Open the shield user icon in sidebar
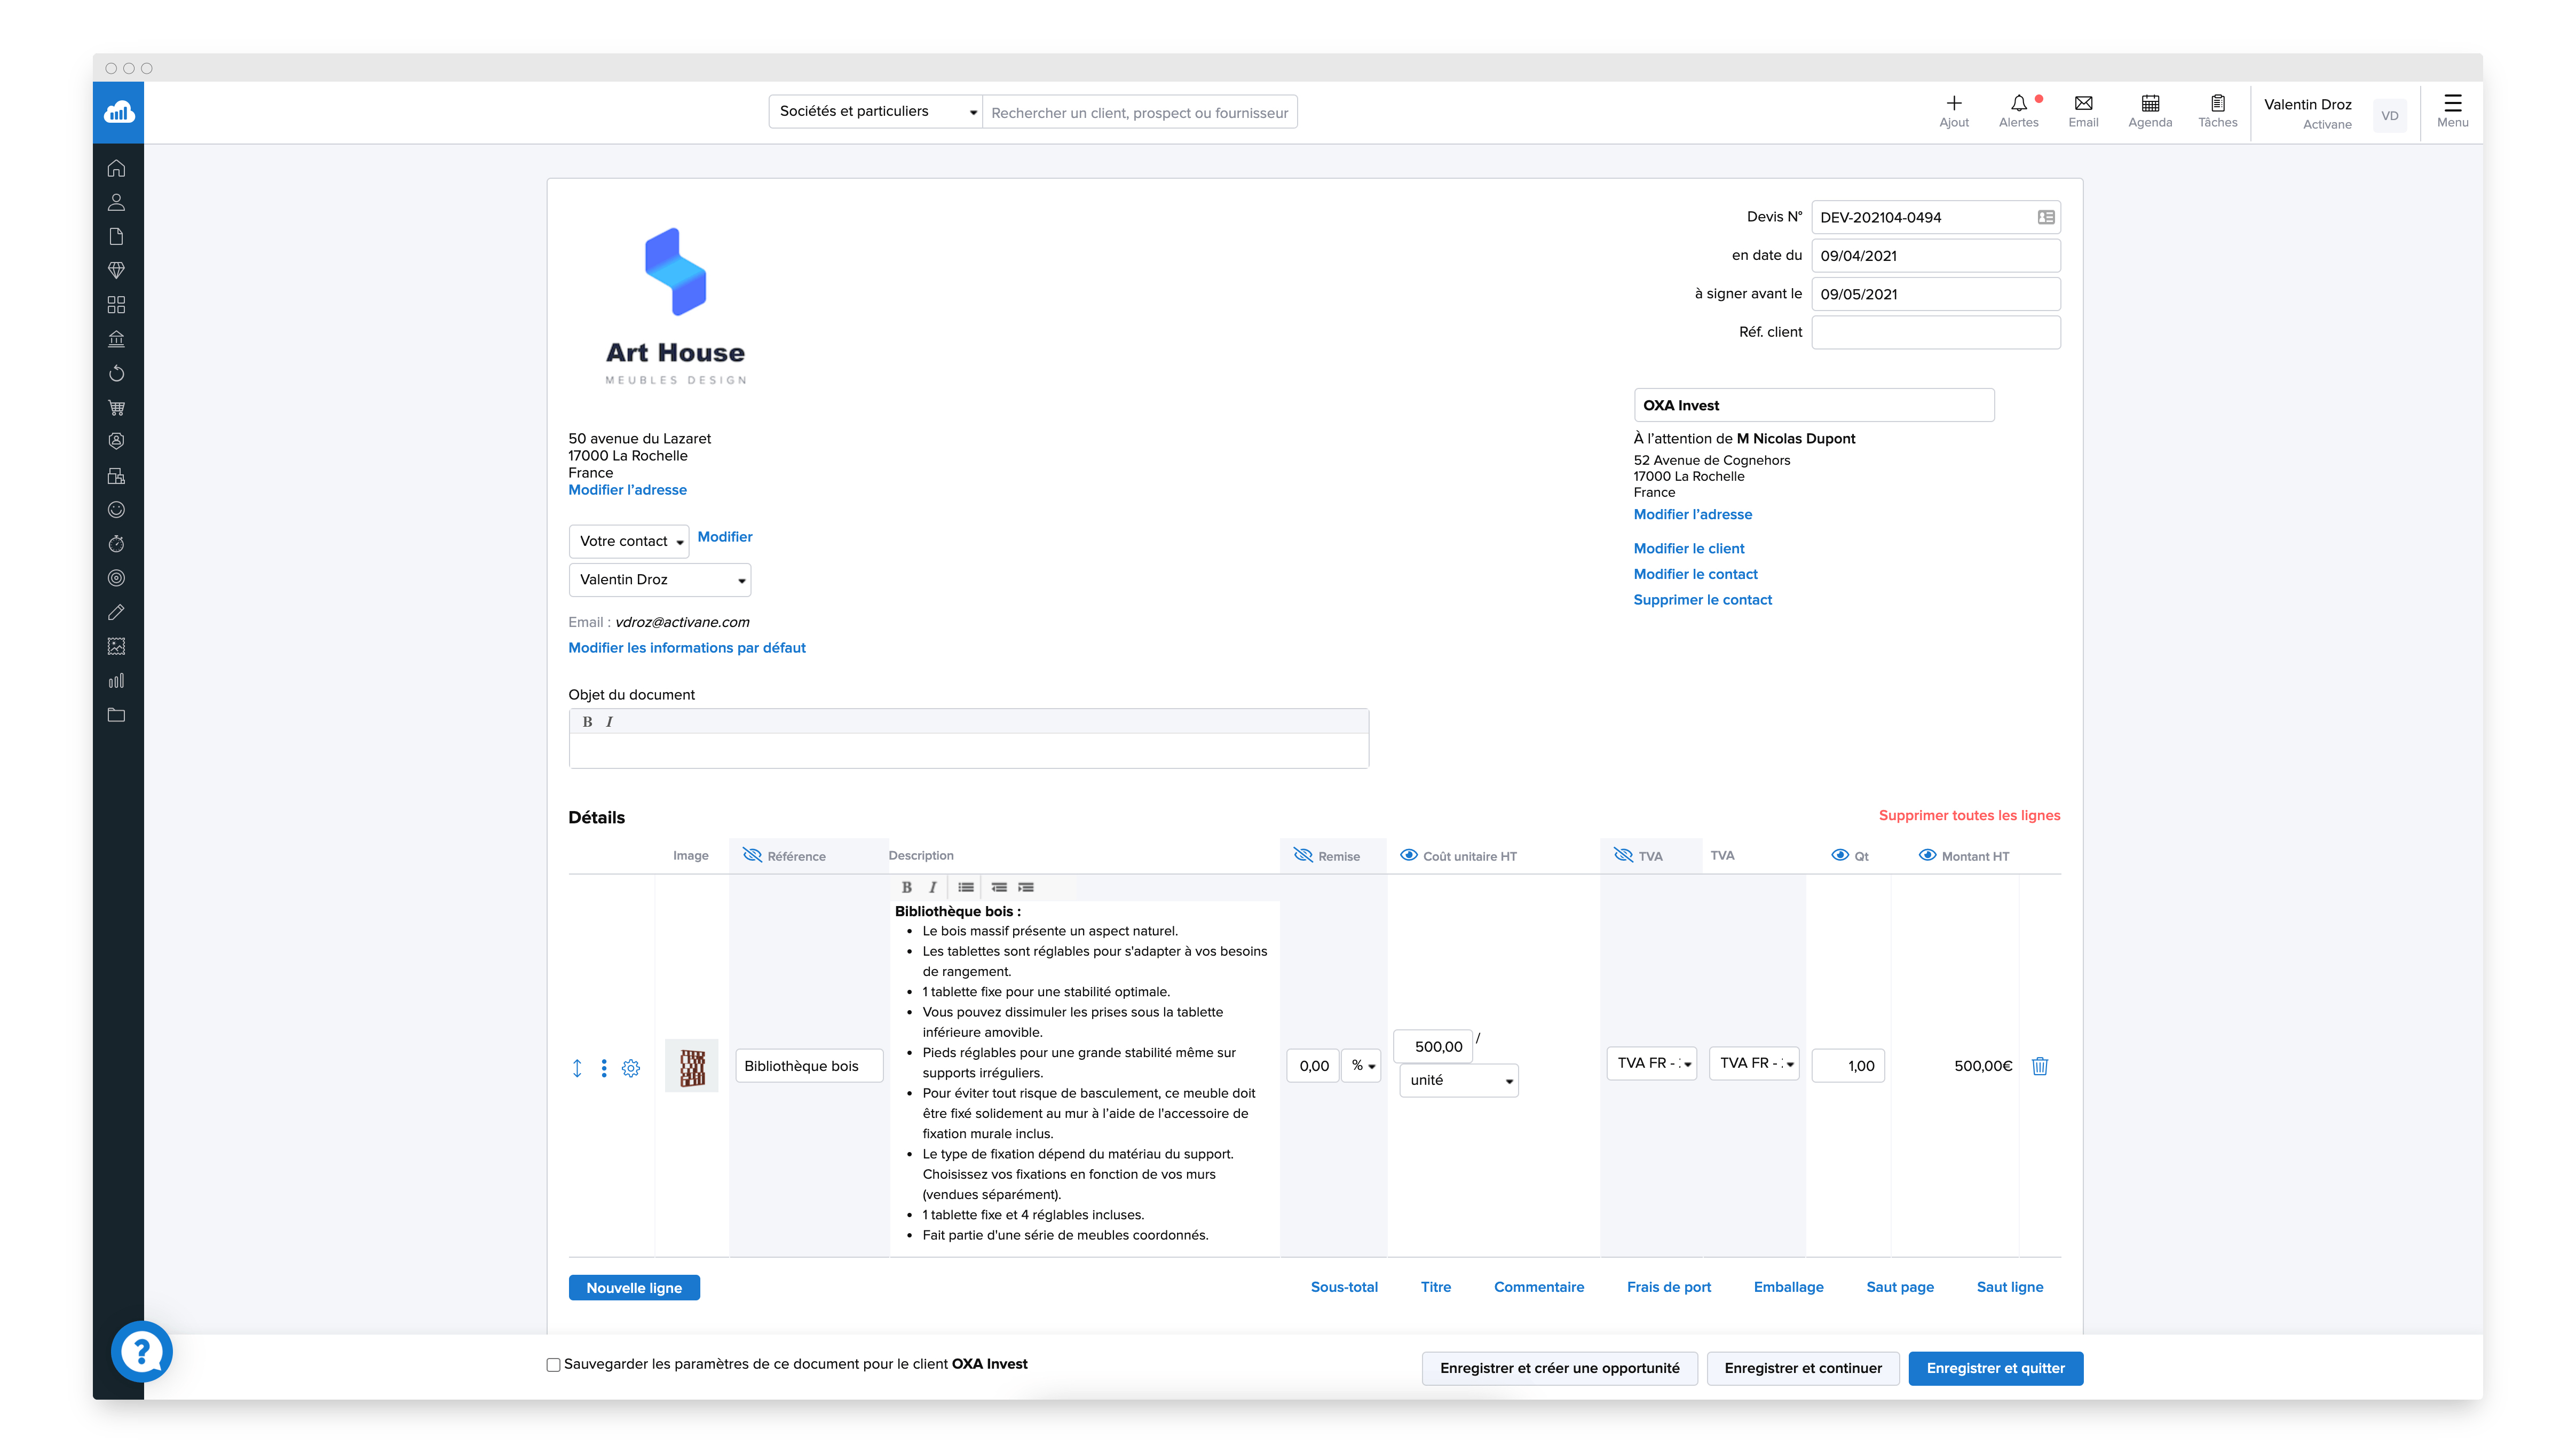 pyautogui.click(x=116, y=441)
